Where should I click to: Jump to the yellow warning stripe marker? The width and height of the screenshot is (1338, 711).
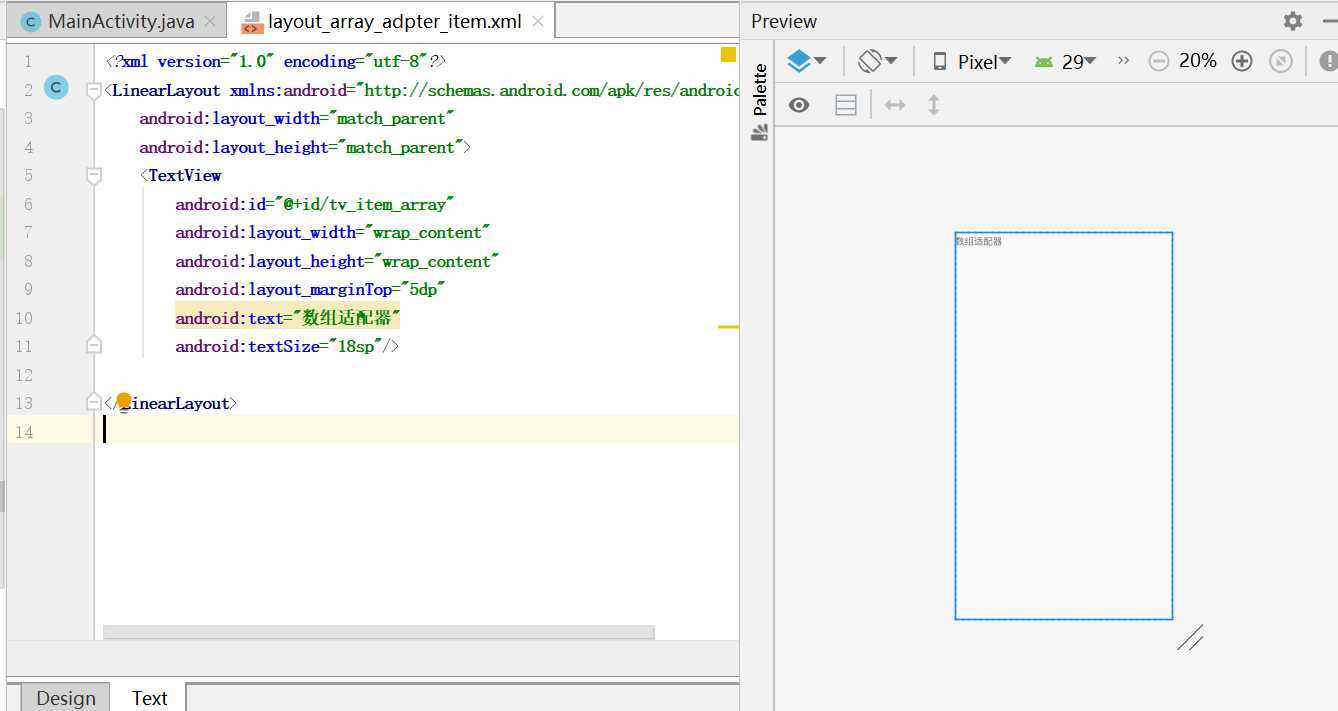(728, 327)
